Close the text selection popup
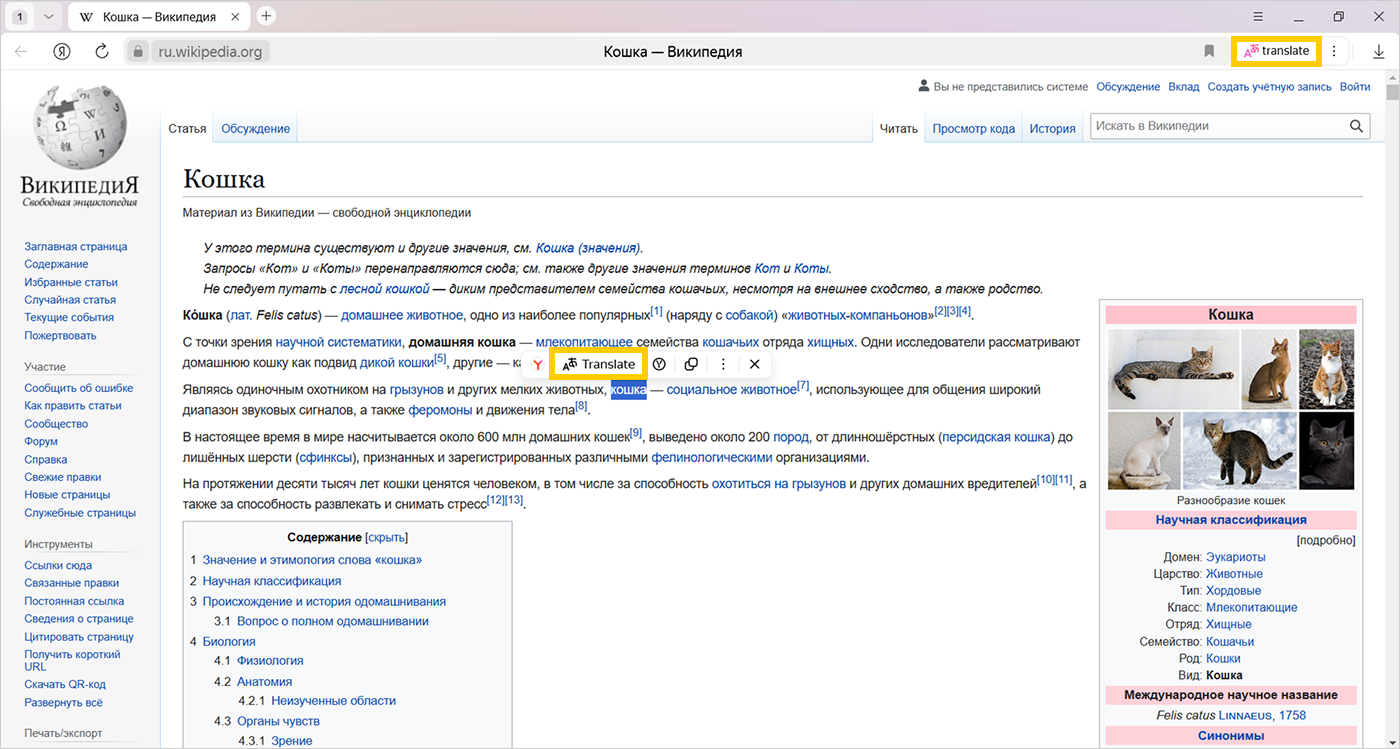 click(755, 364)
